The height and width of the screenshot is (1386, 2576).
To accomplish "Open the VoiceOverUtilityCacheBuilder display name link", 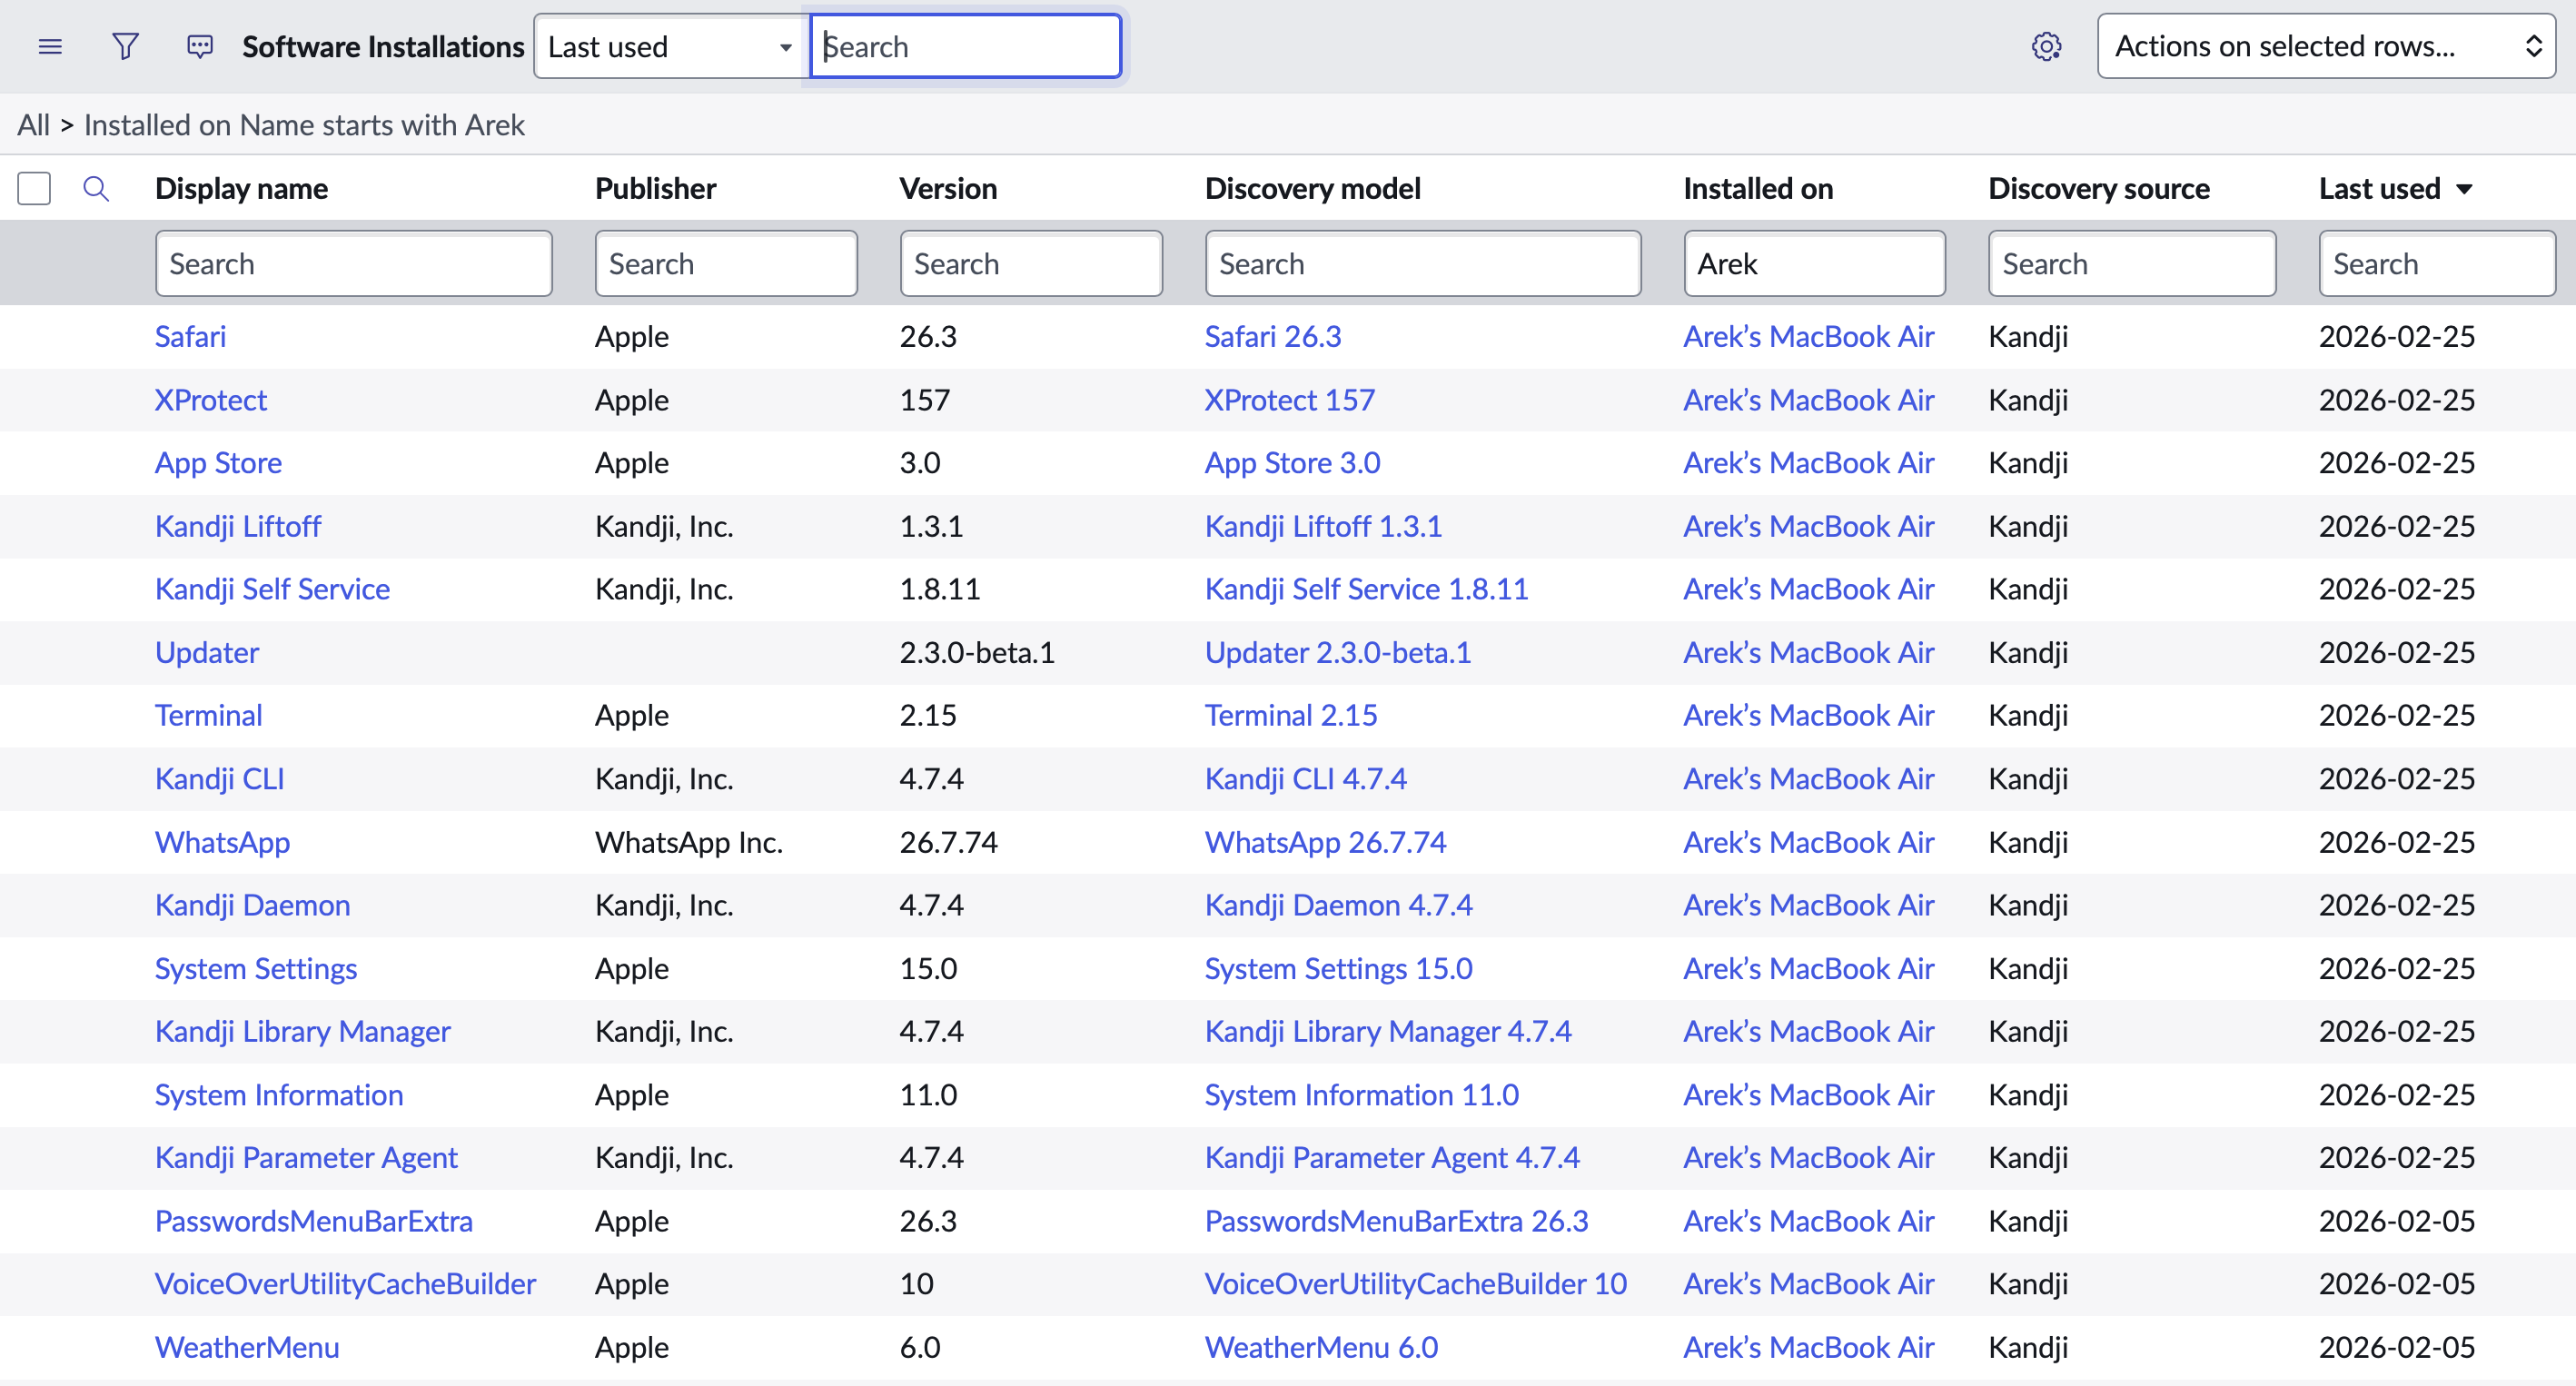I will 345,1284.
